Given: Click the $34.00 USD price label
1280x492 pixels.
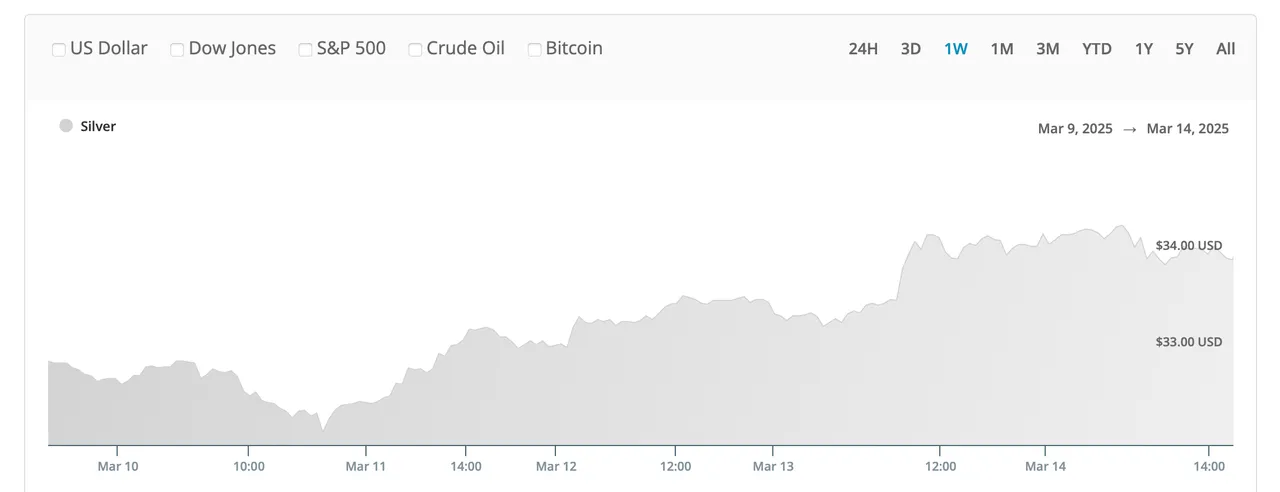Looking at the screenshot, I should pyautogui.click(x=1189, y=246).
